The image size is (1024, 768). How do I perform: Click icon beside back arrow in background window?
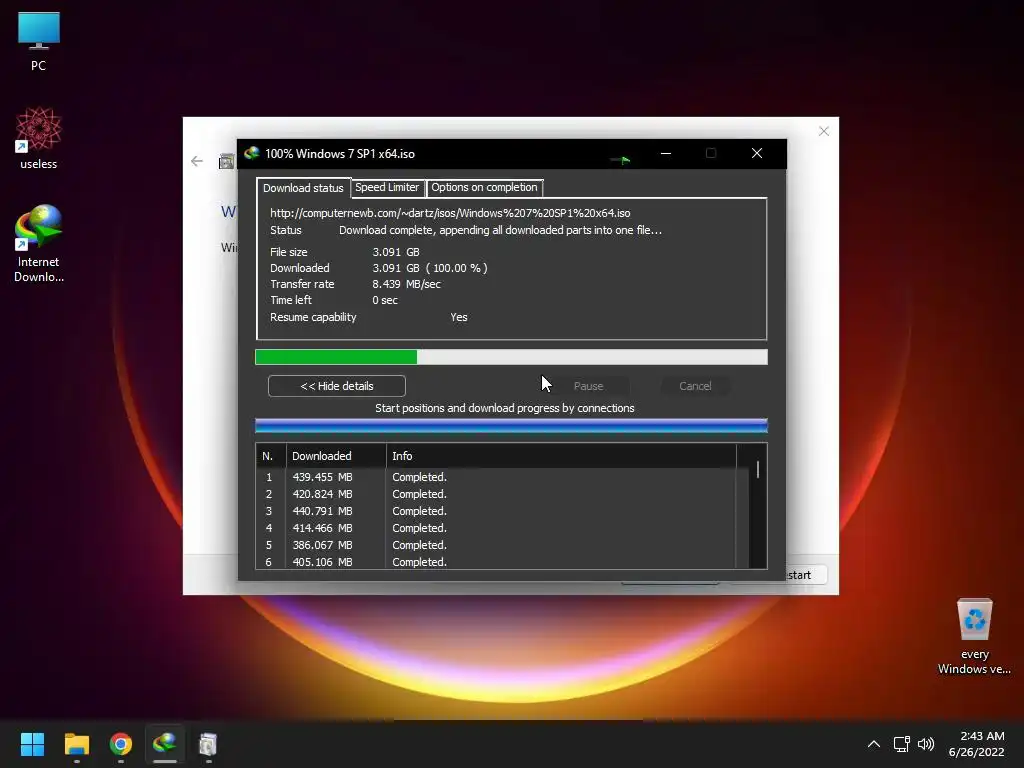tap(227, 161)
